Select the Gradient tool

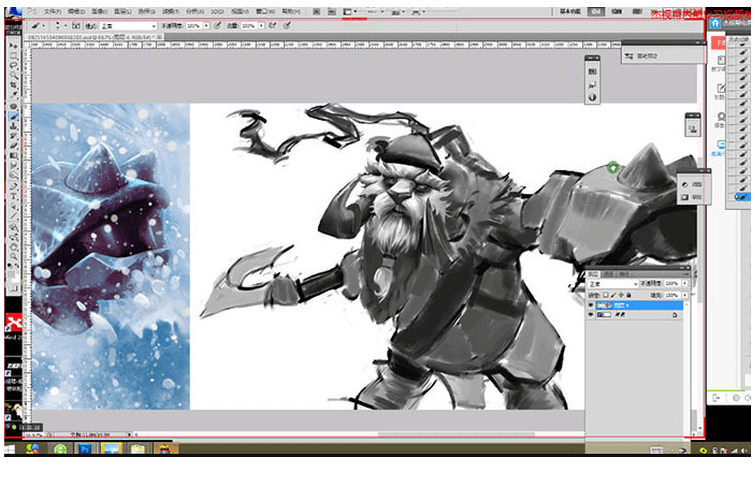13,155
